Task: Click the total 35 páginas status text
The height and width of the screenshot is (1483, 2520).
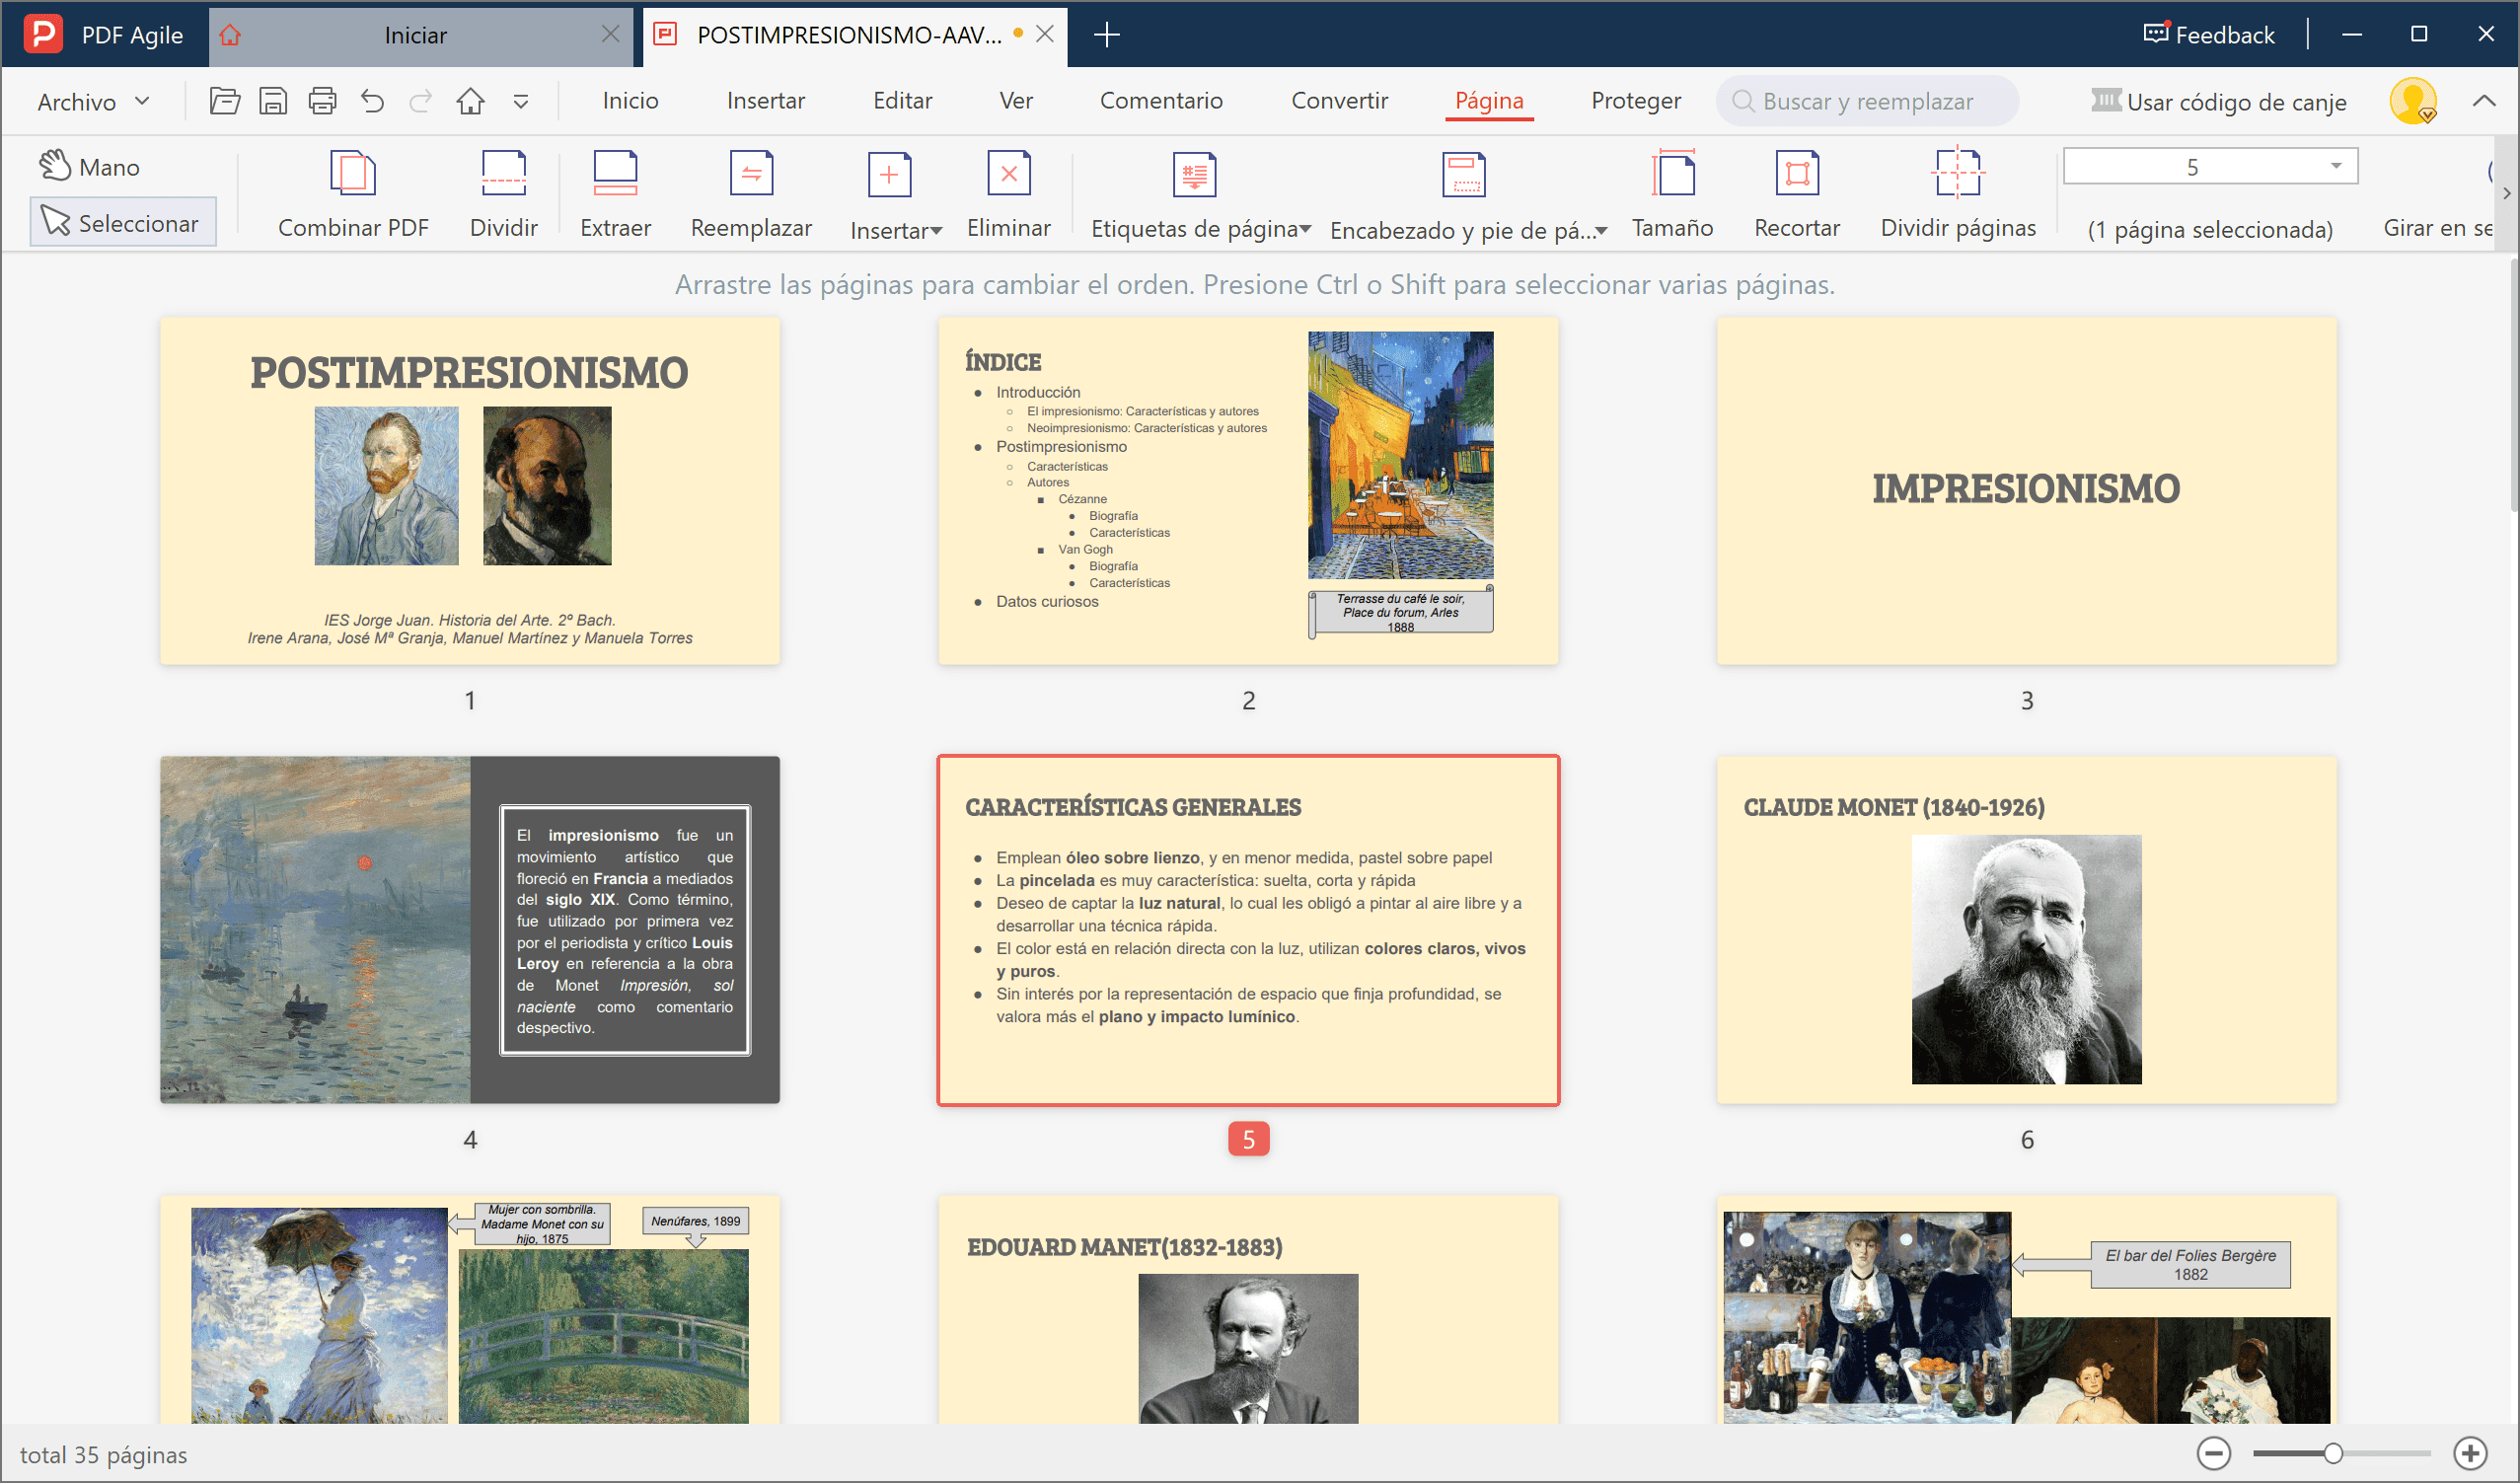Action: pos(103,1454)
